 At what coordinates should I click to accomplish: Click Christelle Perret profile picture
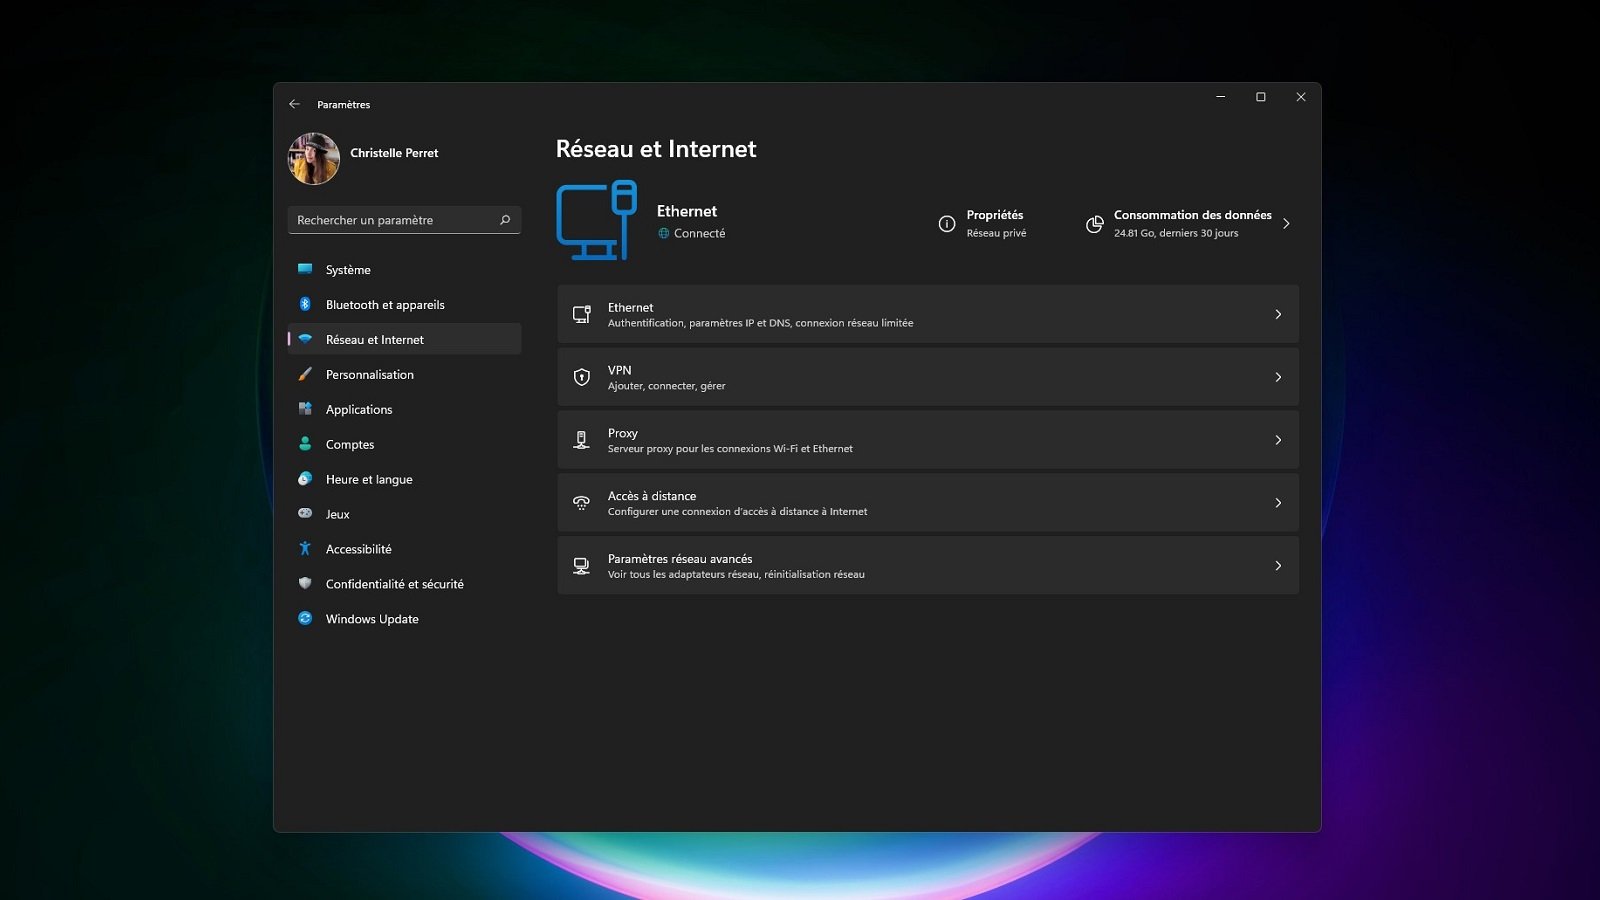coord(314,158)
